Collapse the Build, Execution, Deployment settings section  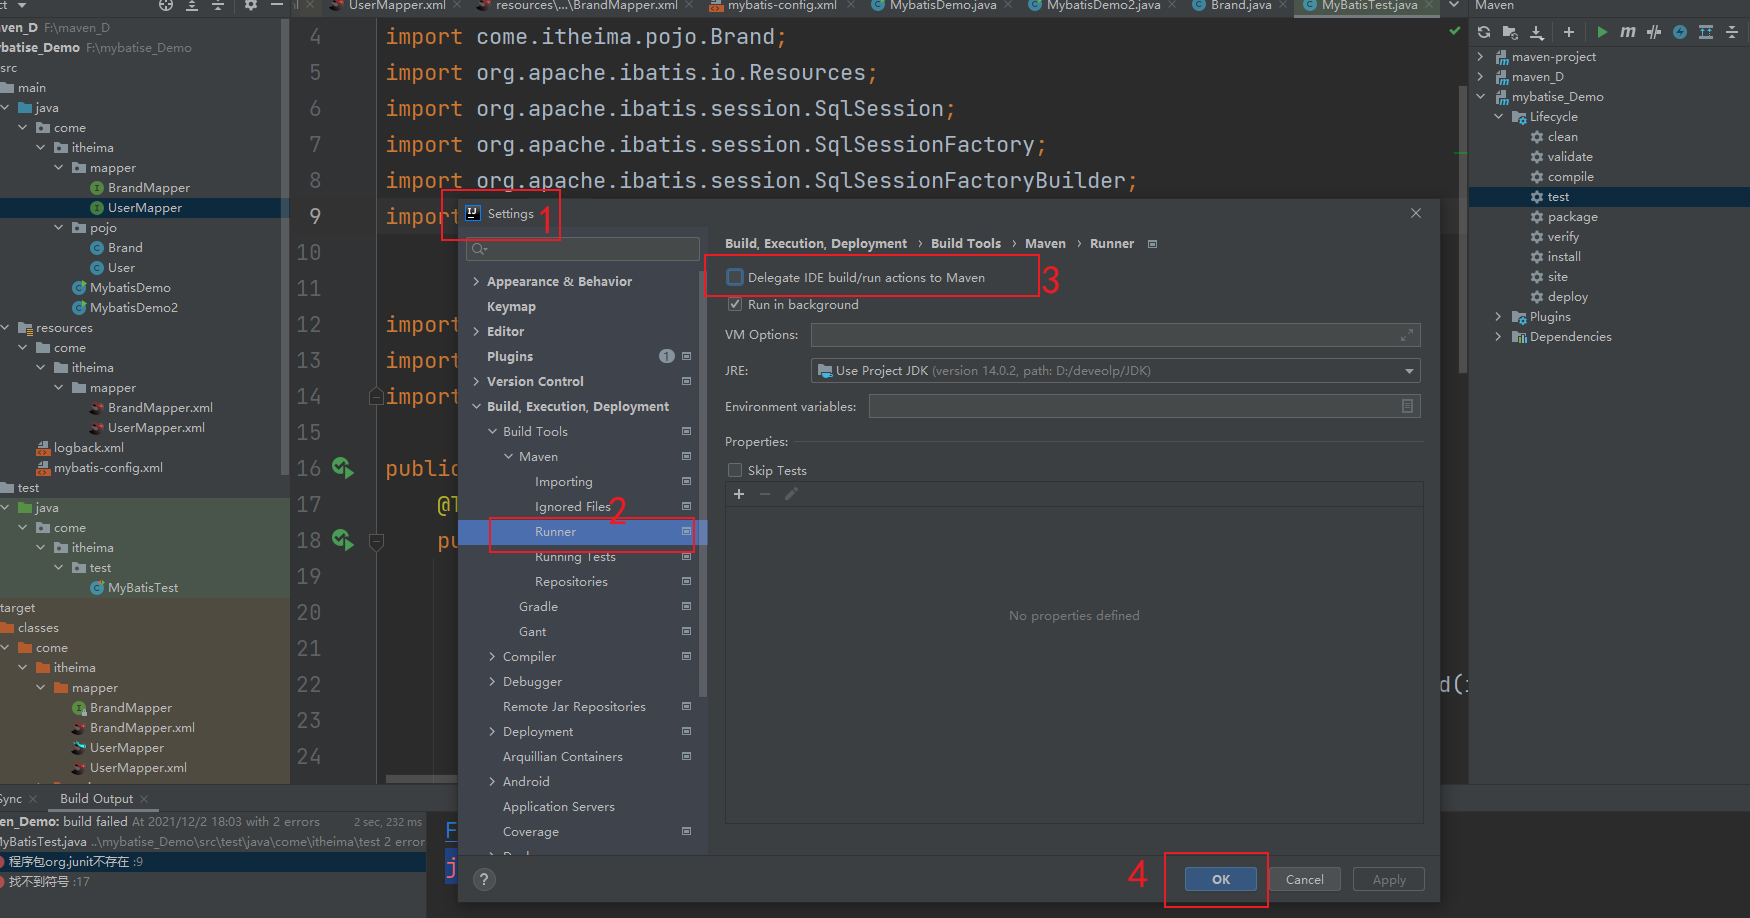point(477,406)
